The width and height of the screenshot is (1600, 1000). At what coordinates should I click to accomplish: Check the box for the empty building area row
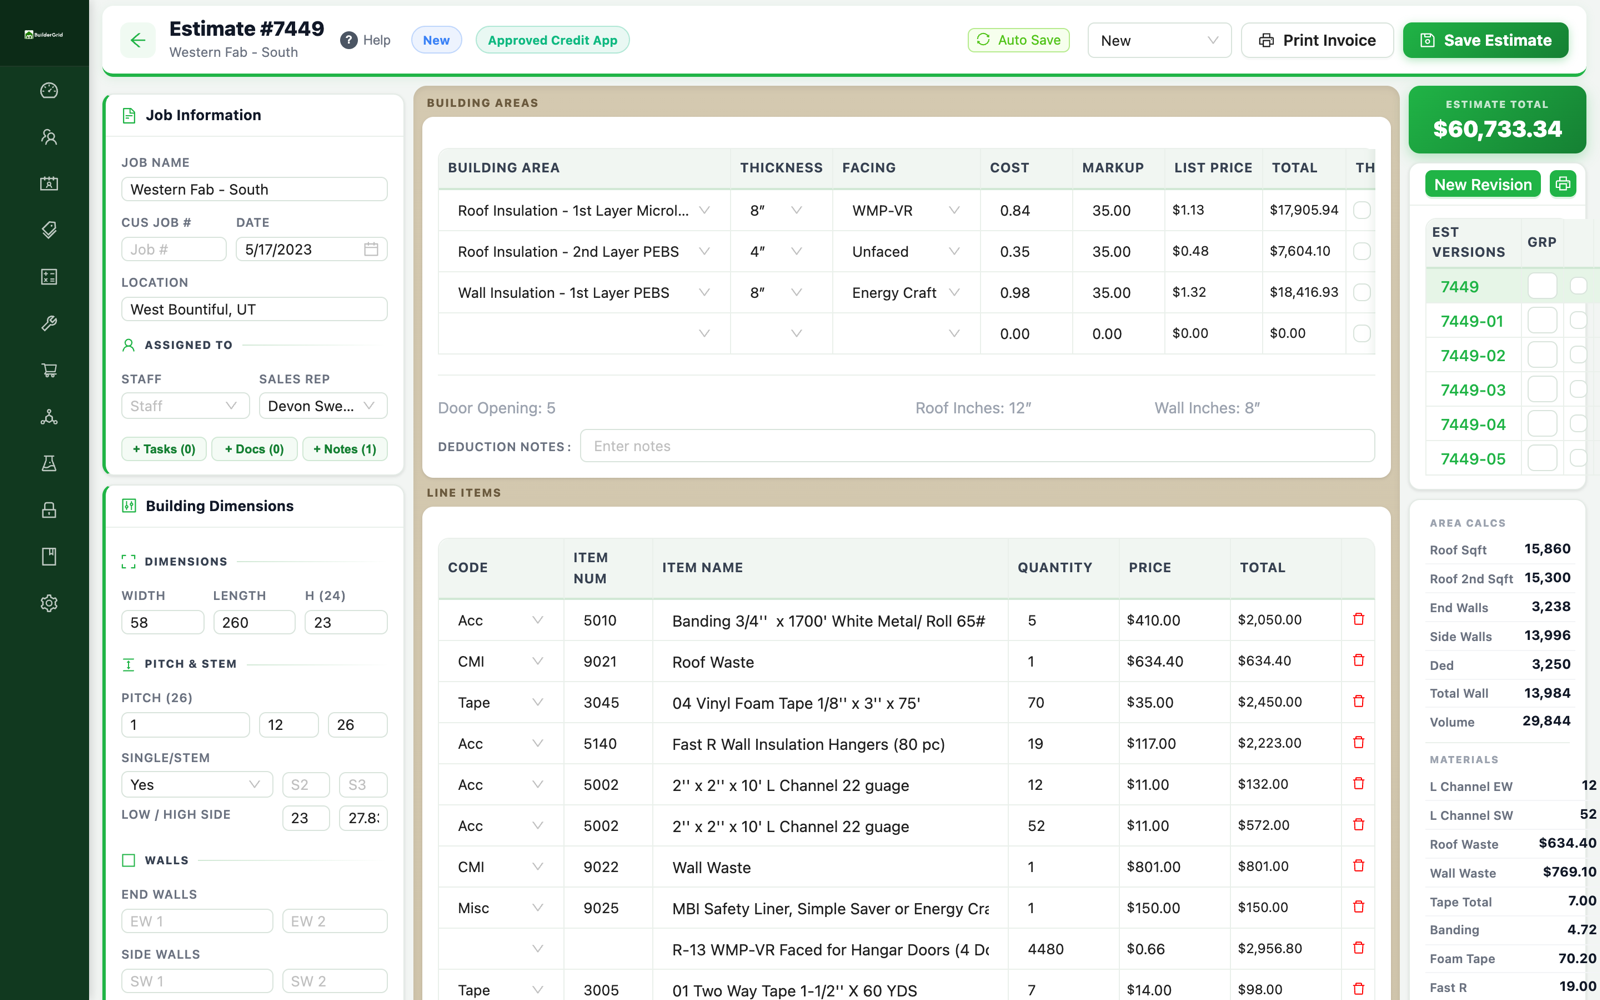click(x=1362, y=333)
